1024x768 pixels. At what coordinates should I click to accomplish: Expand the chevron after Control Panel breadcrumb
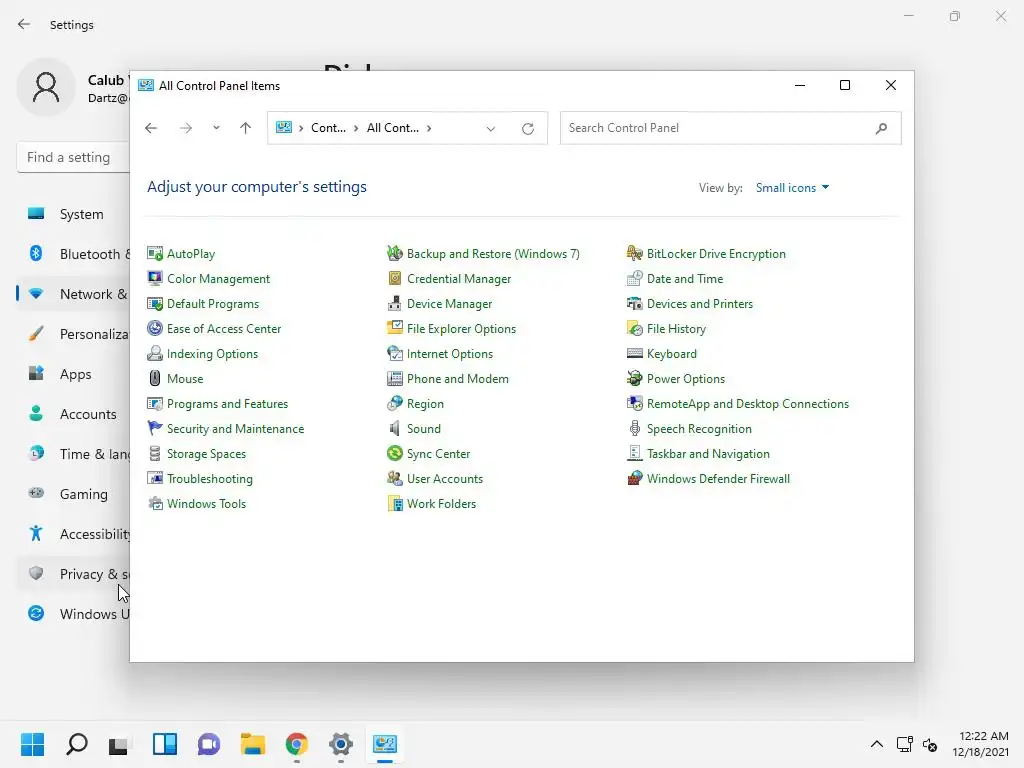356,128
